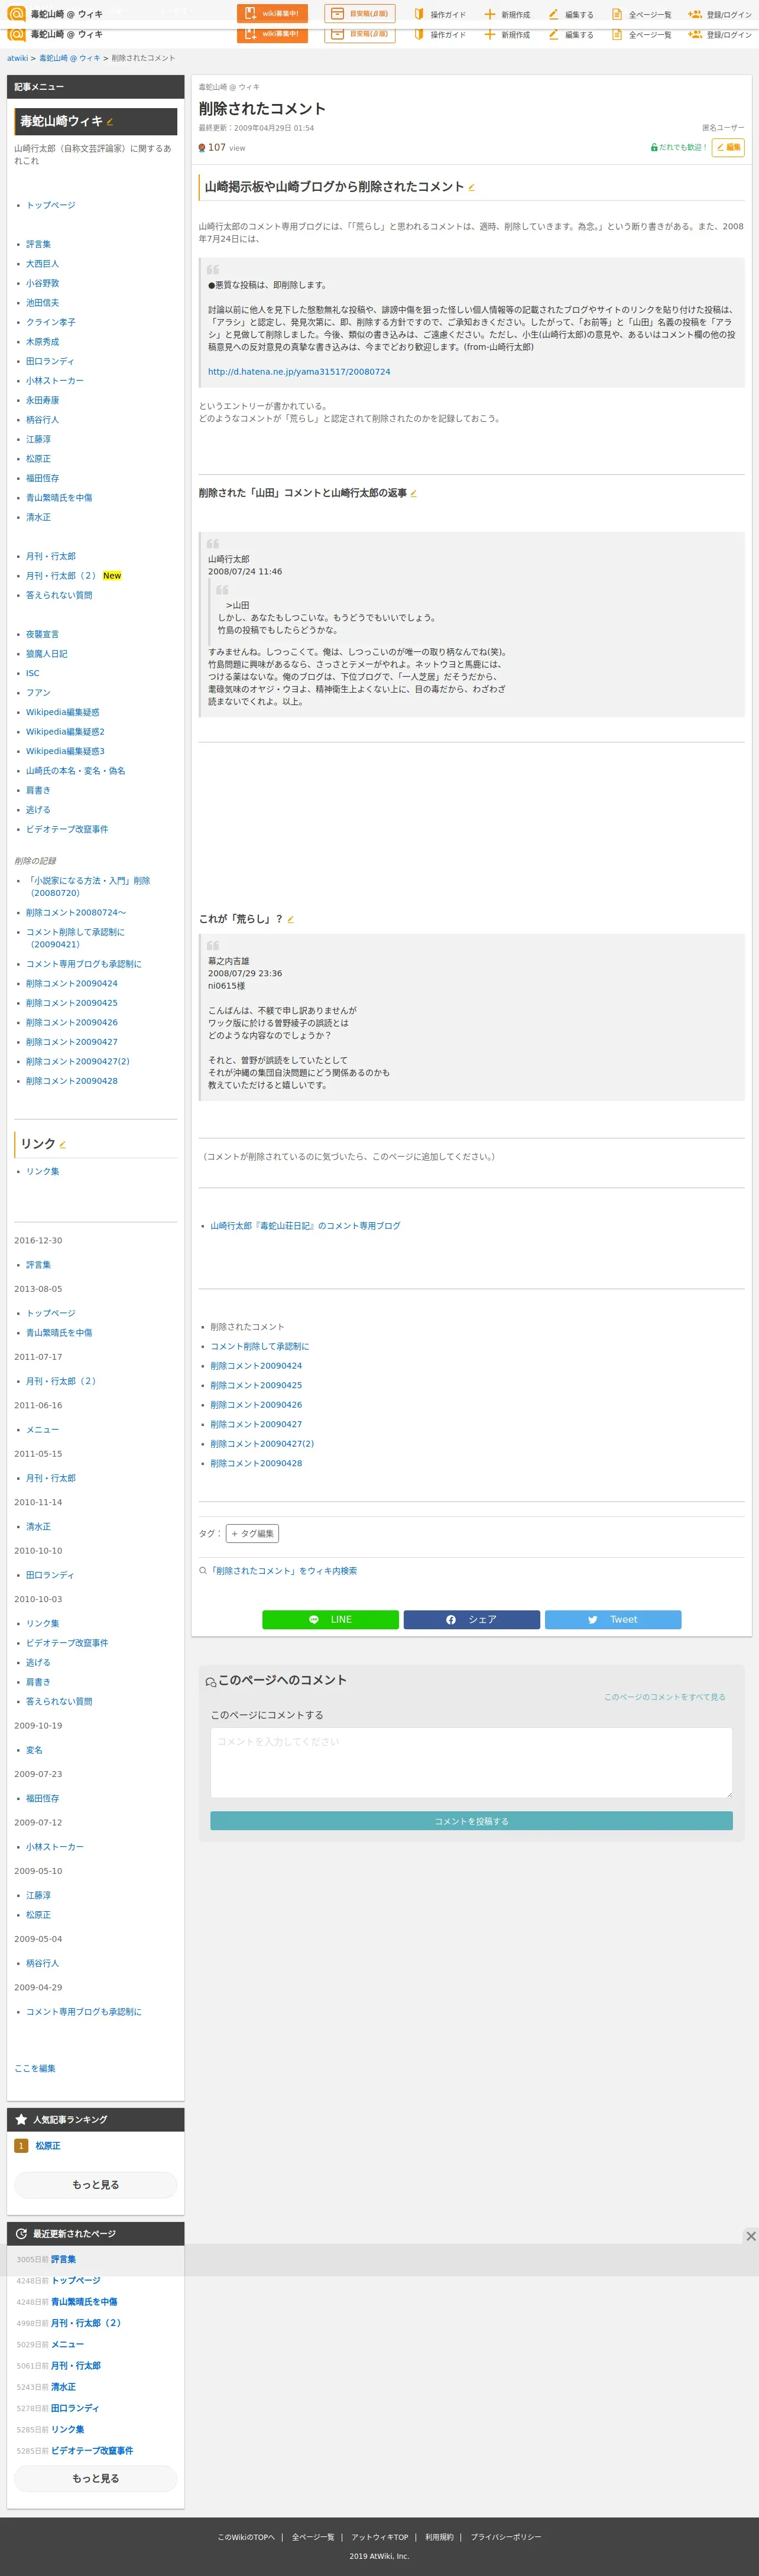This screenshot has width=759, height=2576.
Task: Open フアン sidebar link
Action: click(38, 693)
